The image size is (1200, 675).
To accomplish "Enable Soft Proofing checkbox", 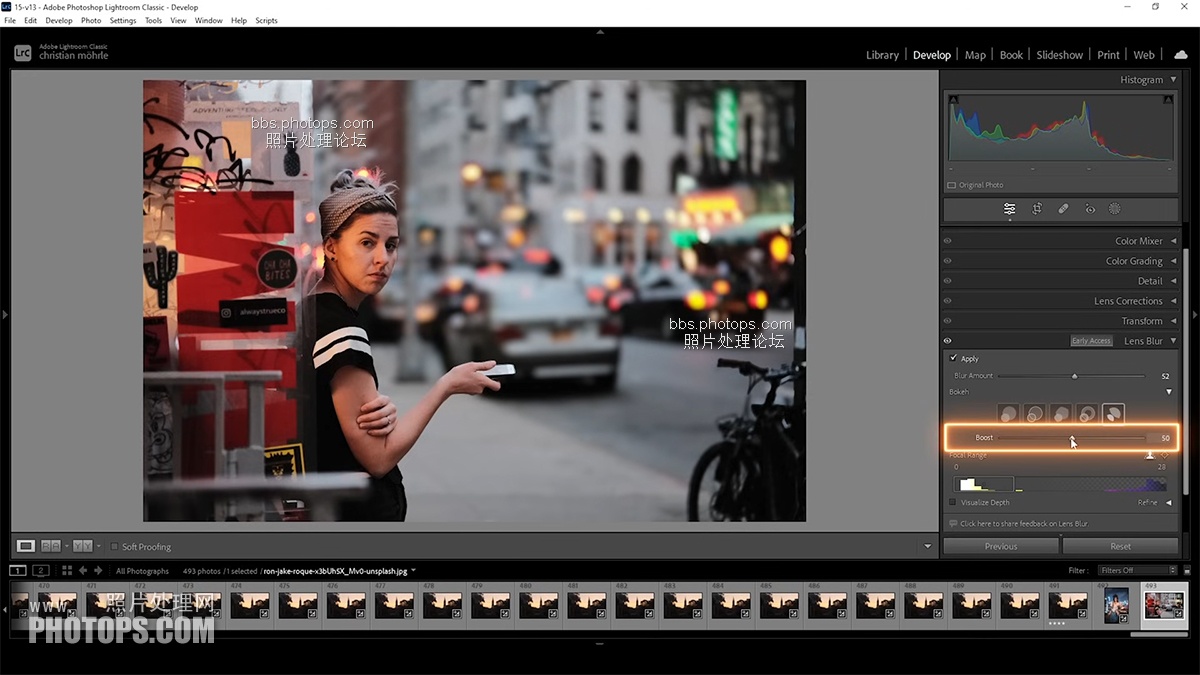I will click(114, 547).
